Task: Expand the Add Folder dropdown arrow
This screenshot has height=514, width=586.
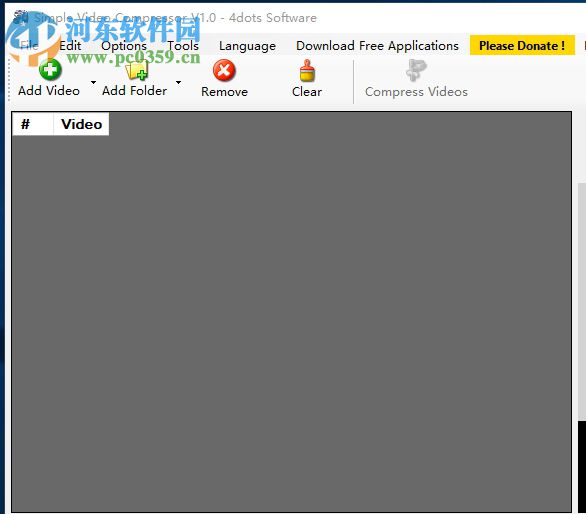Action: pos(179,82)
